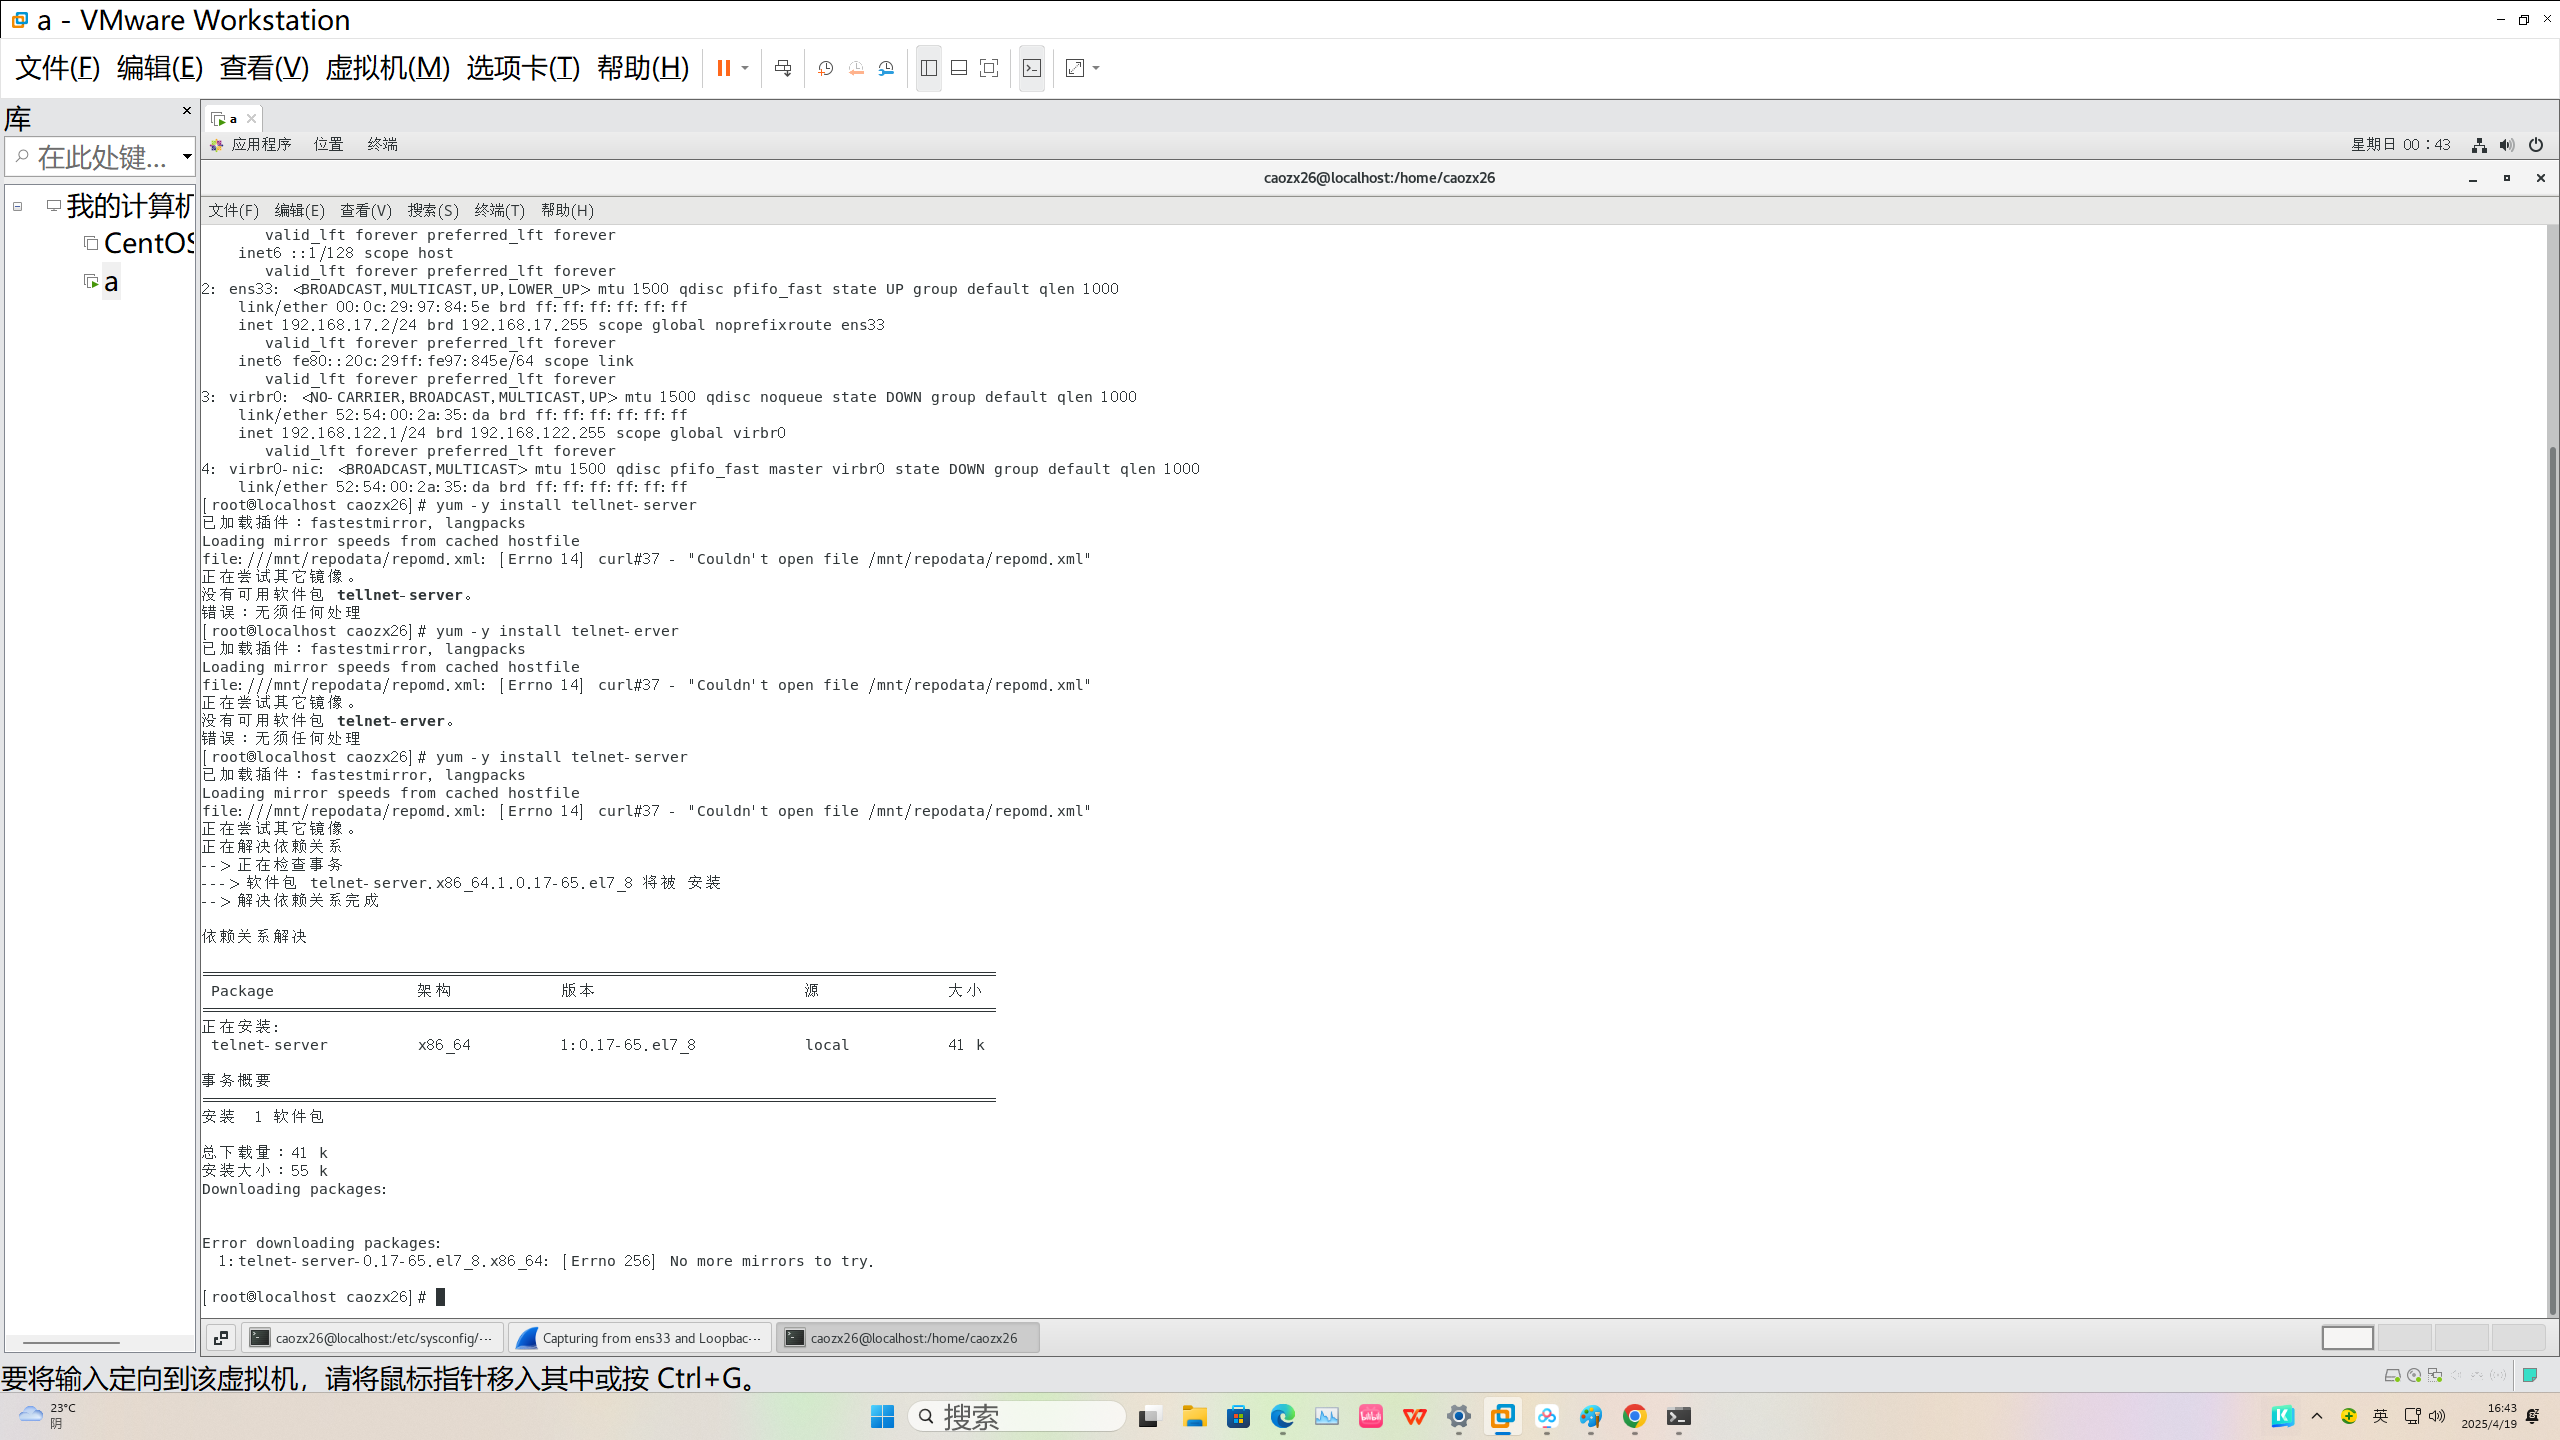Switch to Capturing from ens33 Wireshark window

click(640, 1338)
